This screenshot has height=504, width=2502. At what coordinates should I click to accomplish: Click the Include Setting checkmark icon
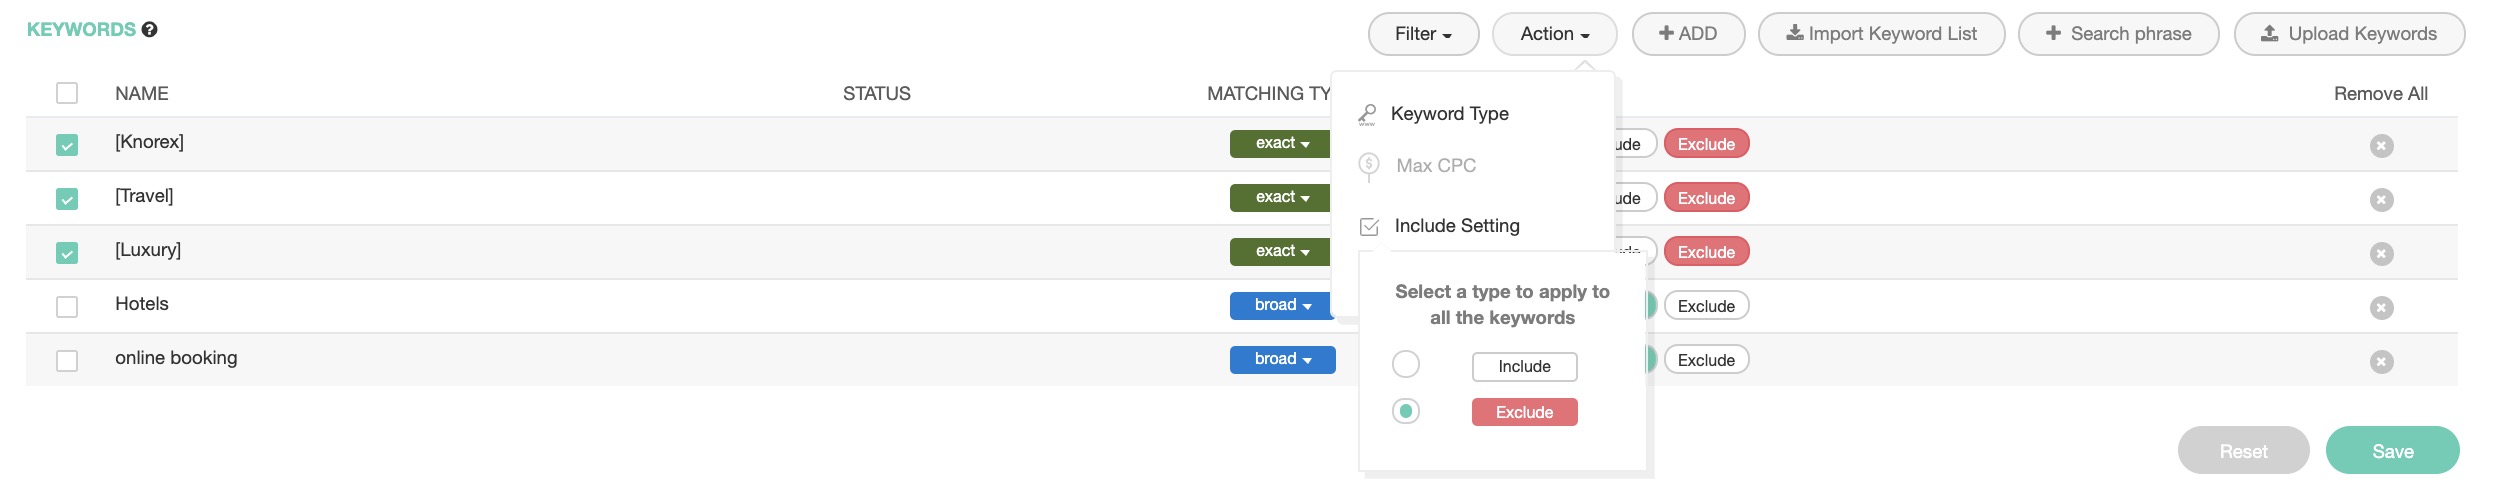(x=1369, y=227)
